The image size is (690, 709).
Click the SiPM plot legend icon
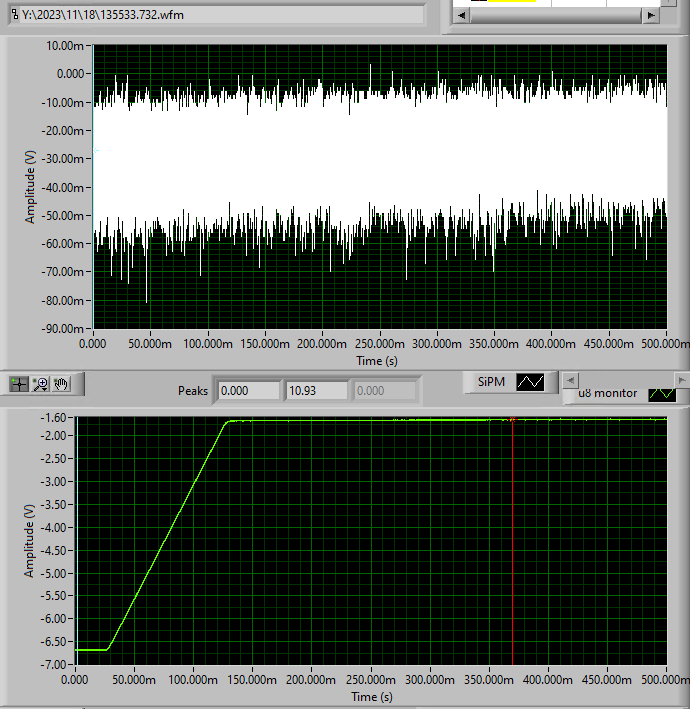(x=530, y=382)
